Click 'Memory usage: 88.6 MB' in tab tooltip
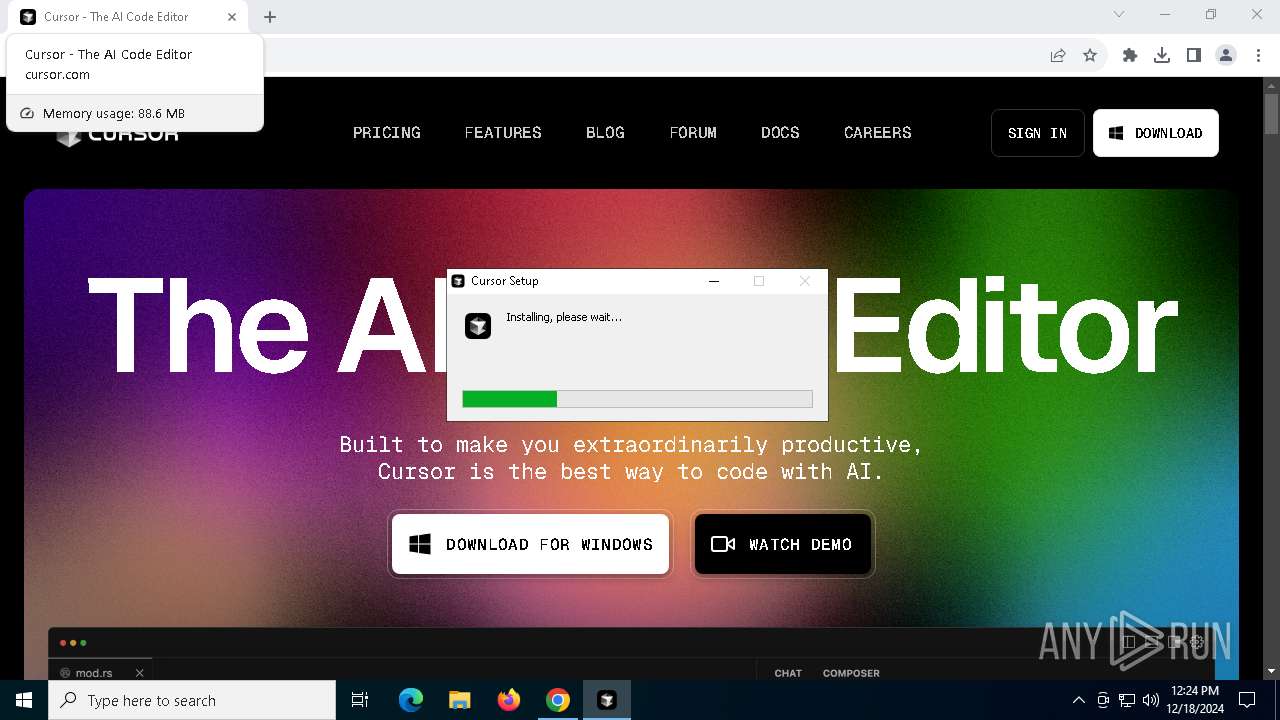This screenshot has width=1280, height=720. tap(114, 113)
